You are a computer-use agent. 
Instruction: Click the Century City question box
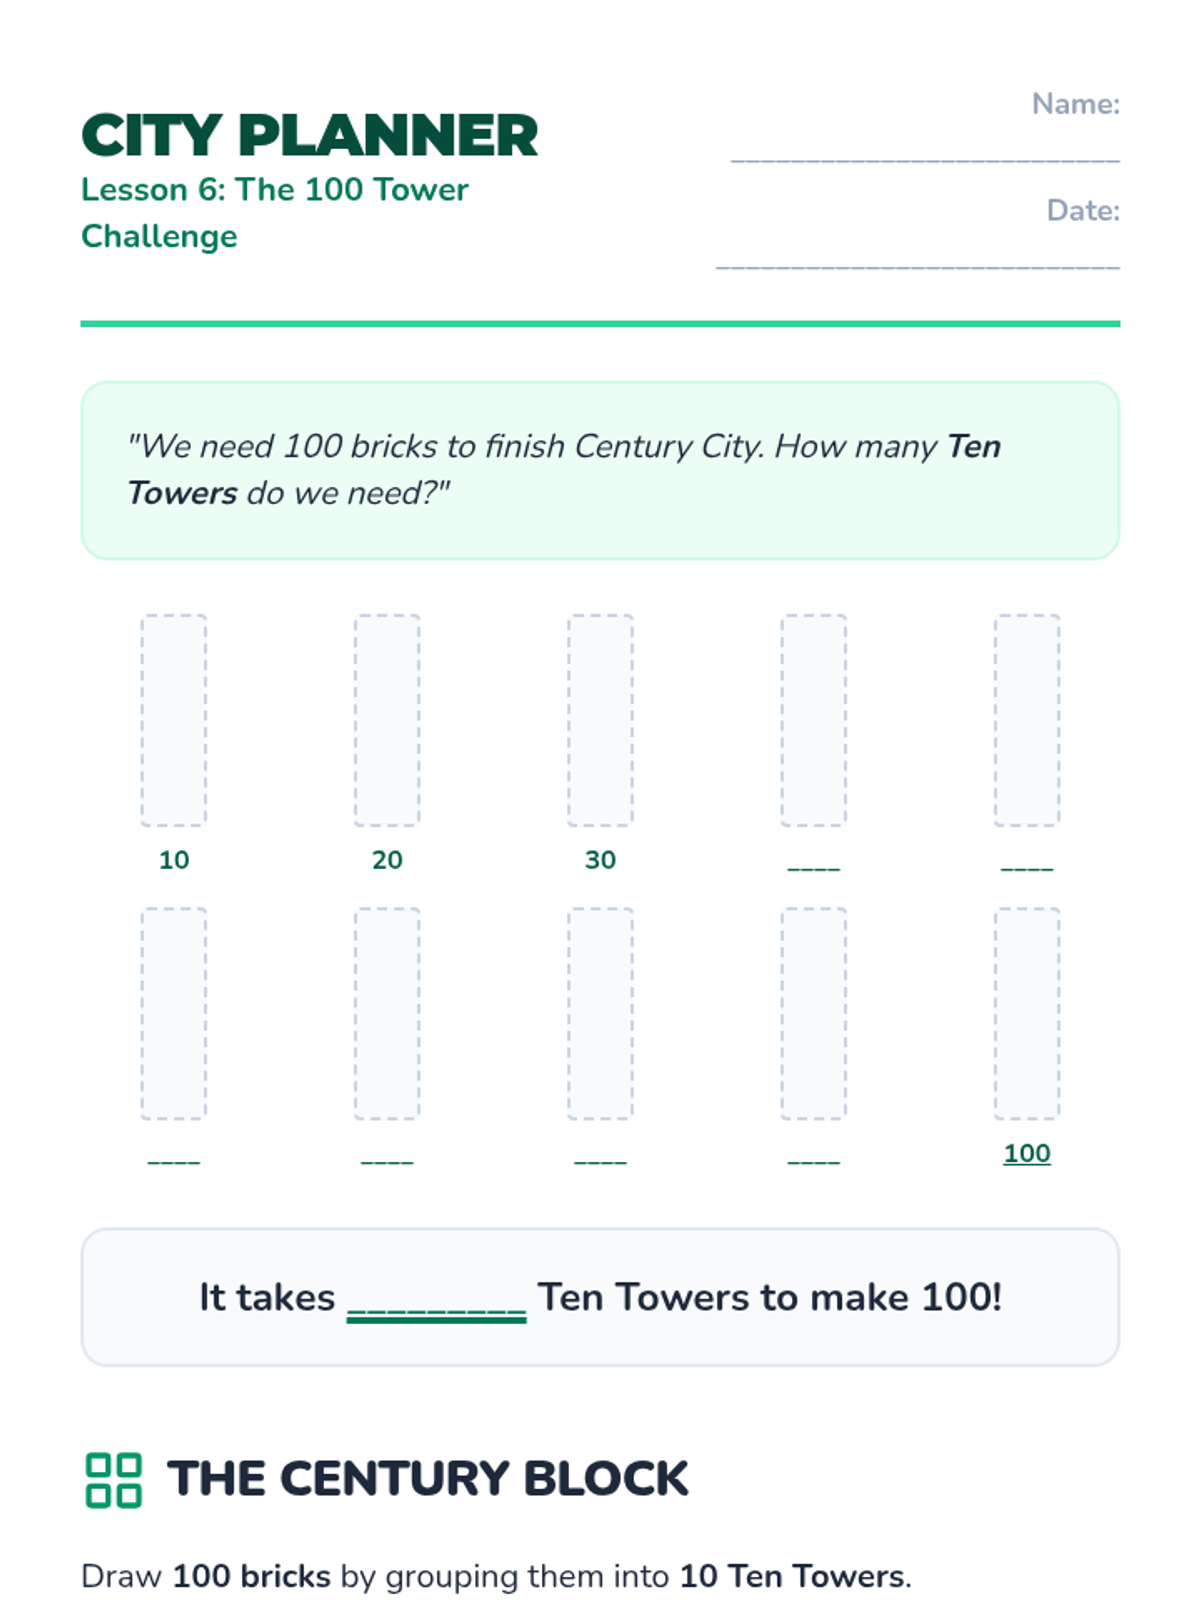click(x=600, y=470)
